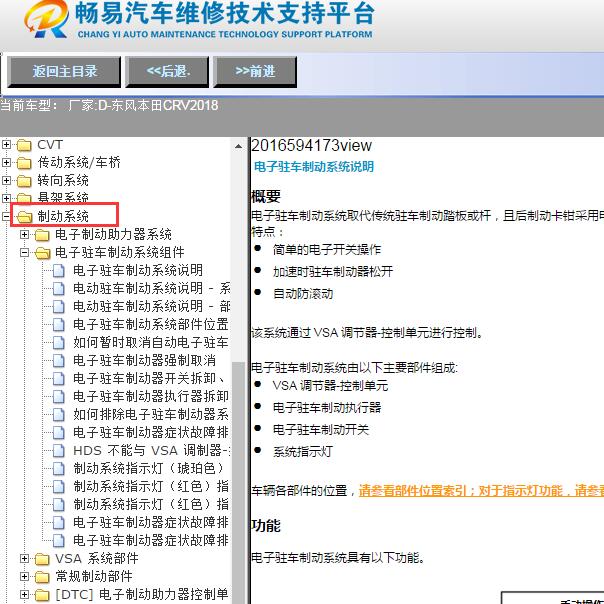Open HDS 不能与 VSA 调制器 document
Viewport: 604px width, 604px height.
point(151,450)
